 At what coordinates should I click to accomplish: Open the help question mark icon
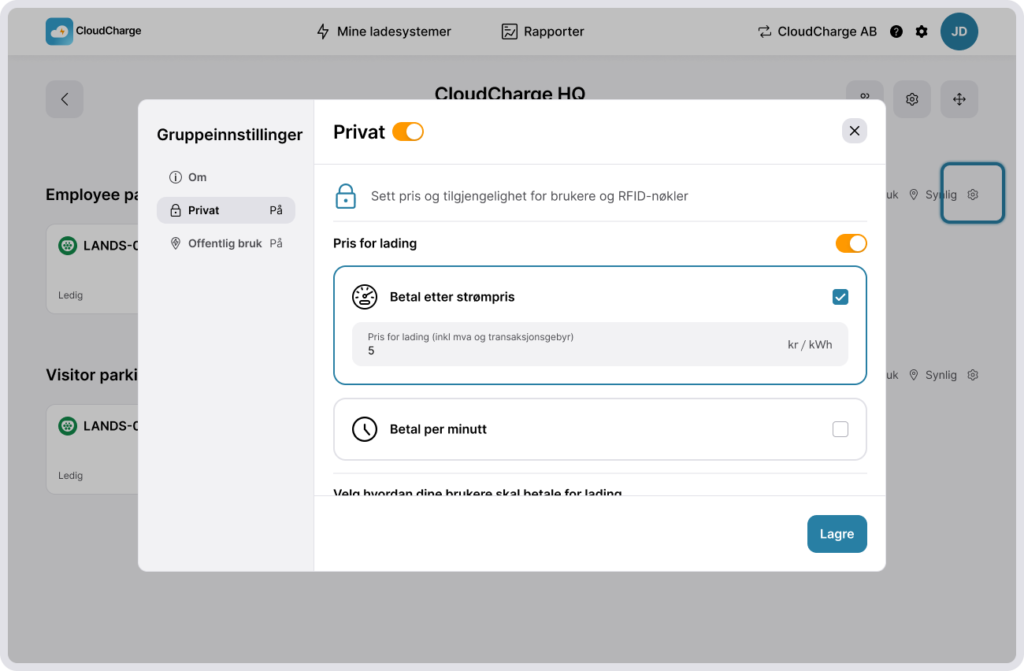pos(896,32)
